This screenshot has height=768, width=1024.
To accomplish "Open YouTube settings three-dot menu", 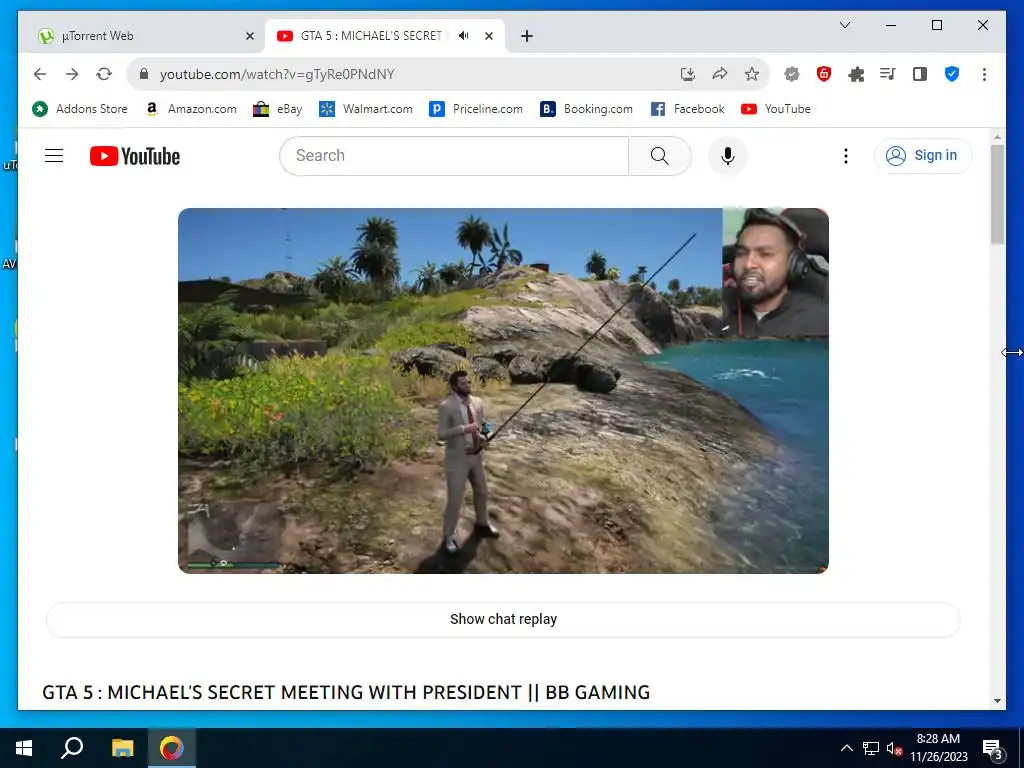I will [846, 155].
